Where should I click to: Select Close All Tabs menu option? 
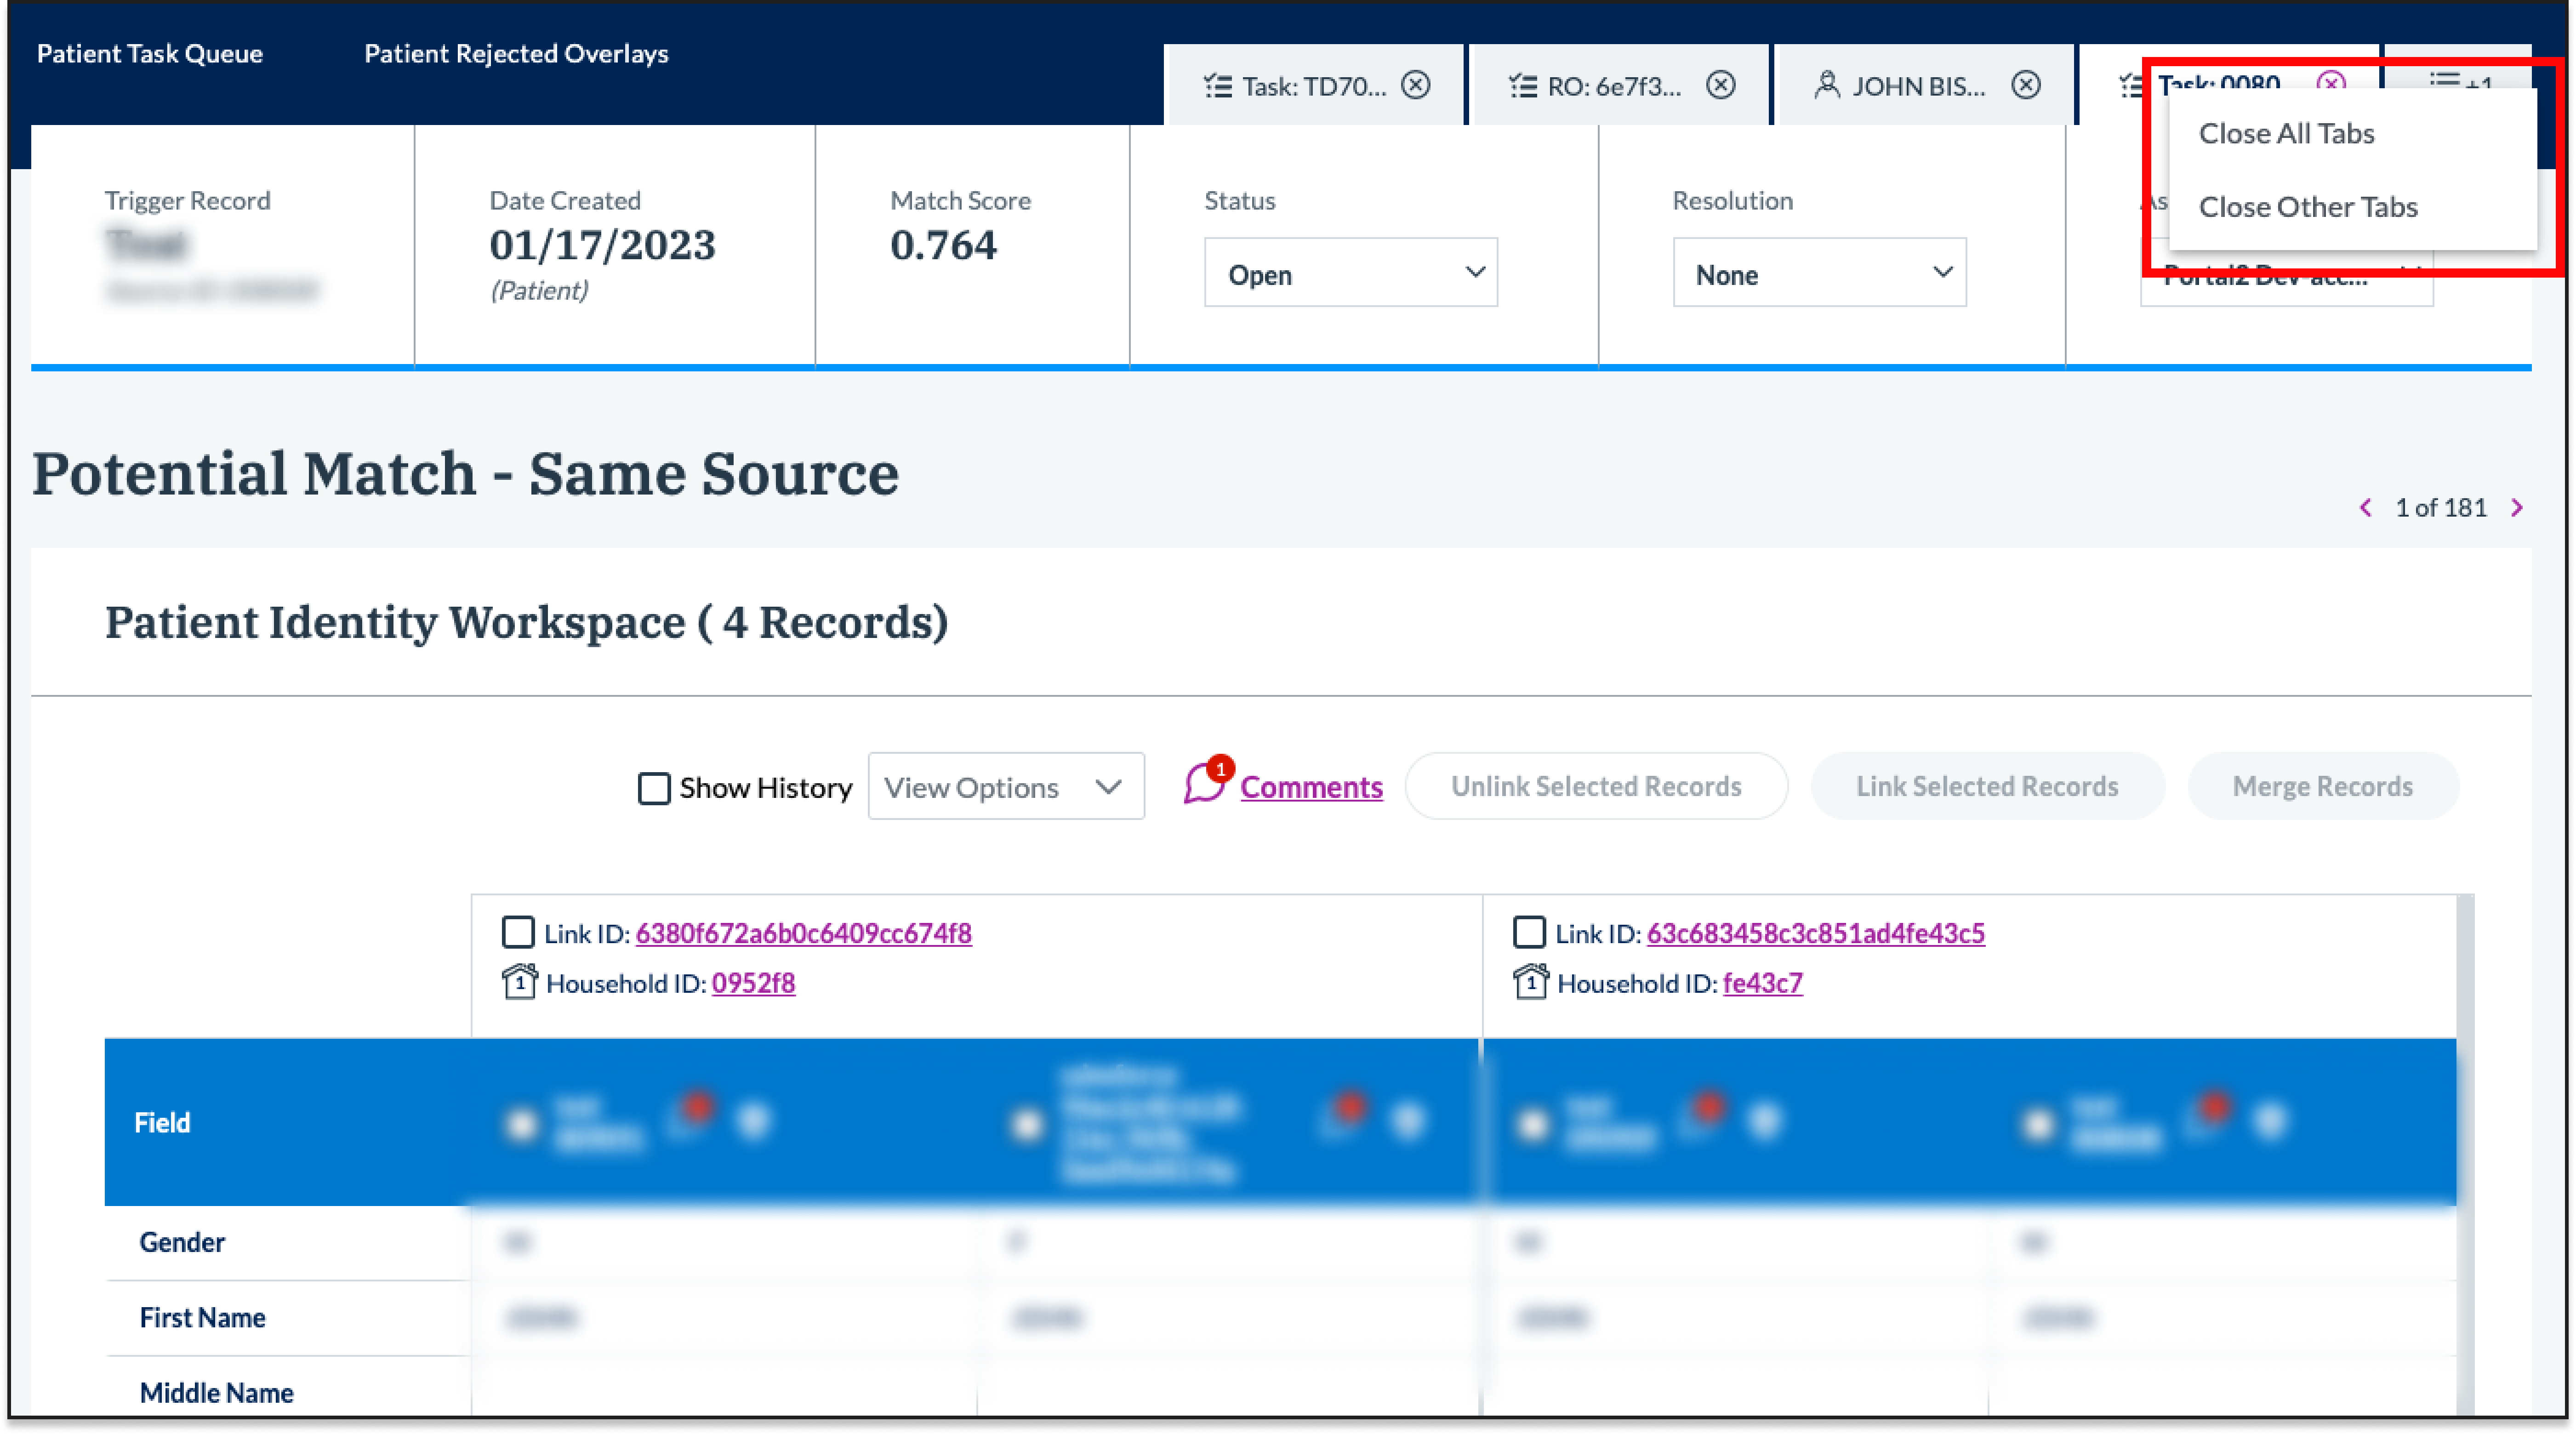point(2286,133)
